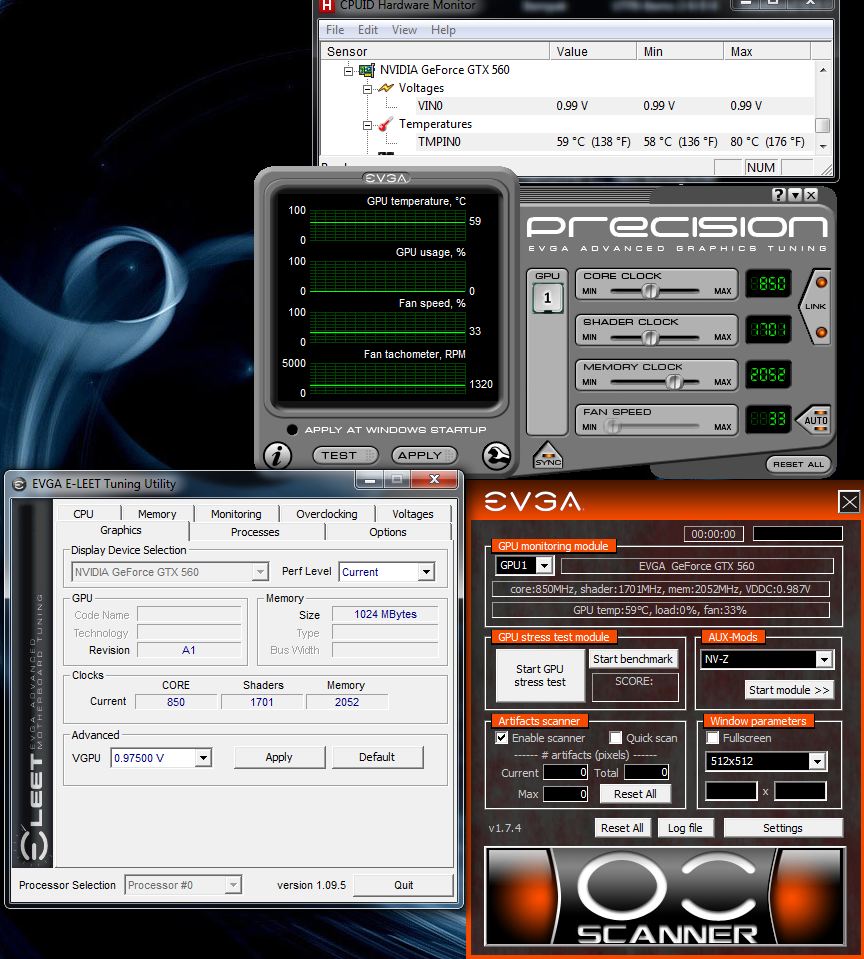Viewport: 864px width, 959px height.
Task: Click the NVIDIA GeForce GTX 560 card icon
Action: coord(367,70)
